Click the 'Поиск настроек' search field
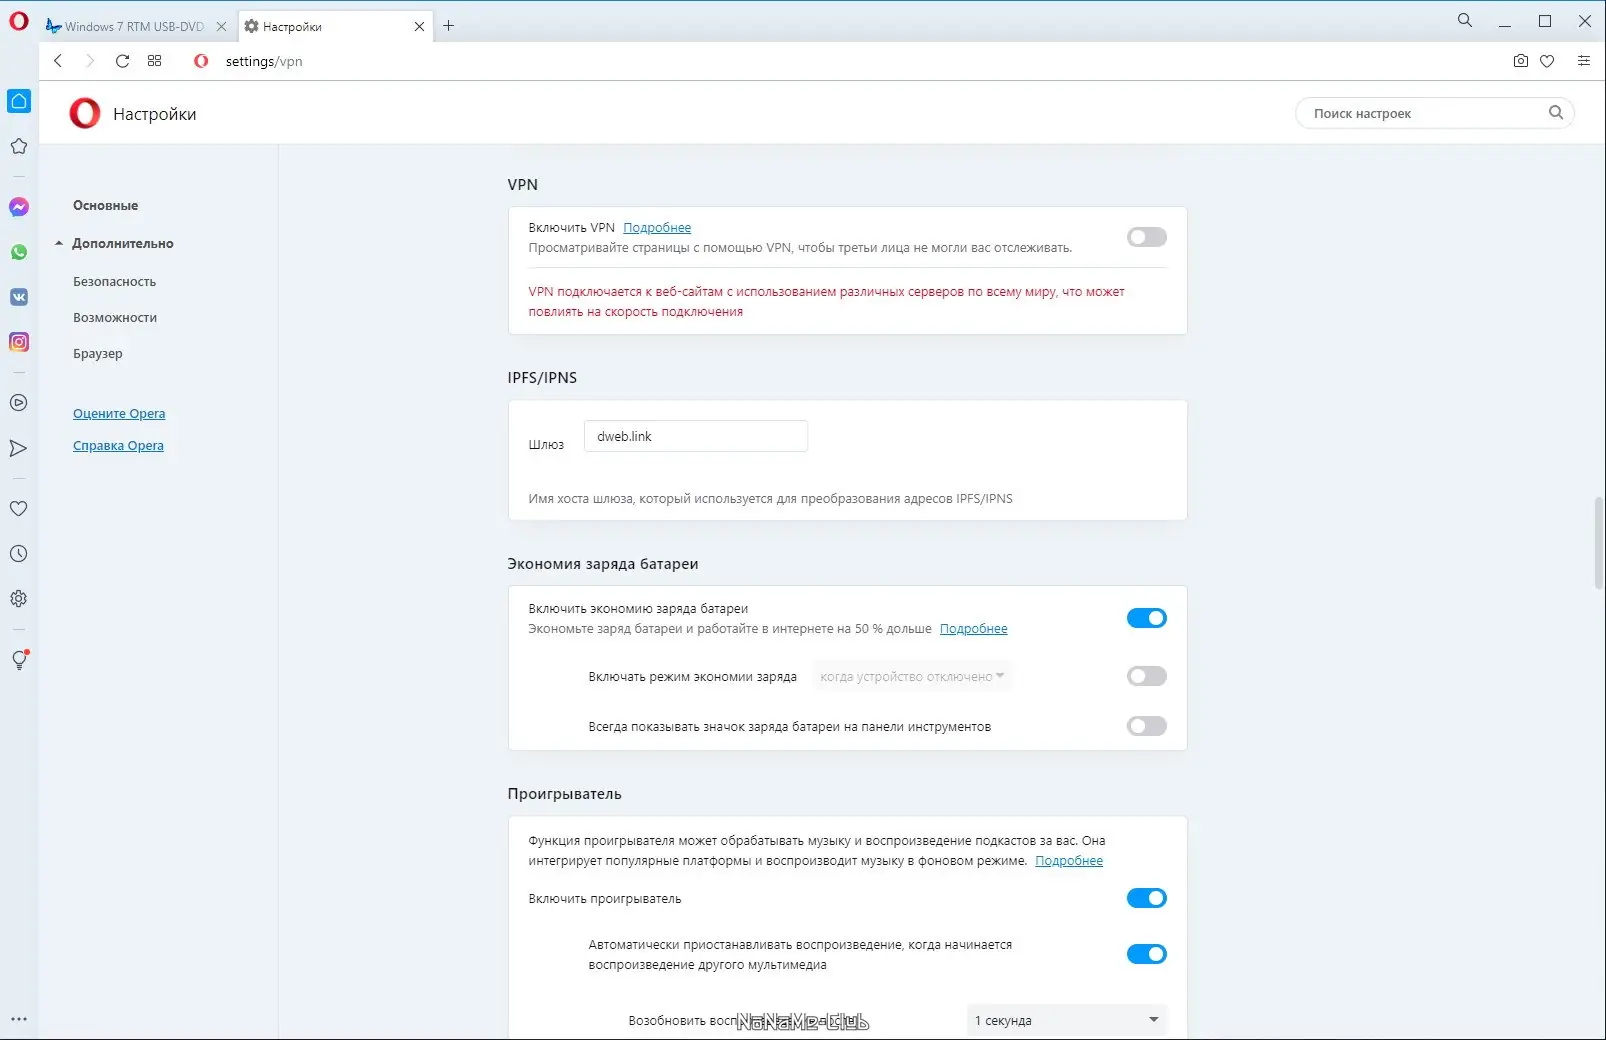 (1435, 113)
